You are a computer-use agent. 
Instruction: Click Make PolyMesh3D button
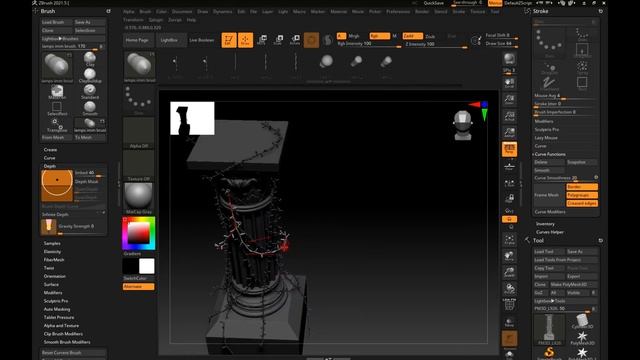pos(573,284)
